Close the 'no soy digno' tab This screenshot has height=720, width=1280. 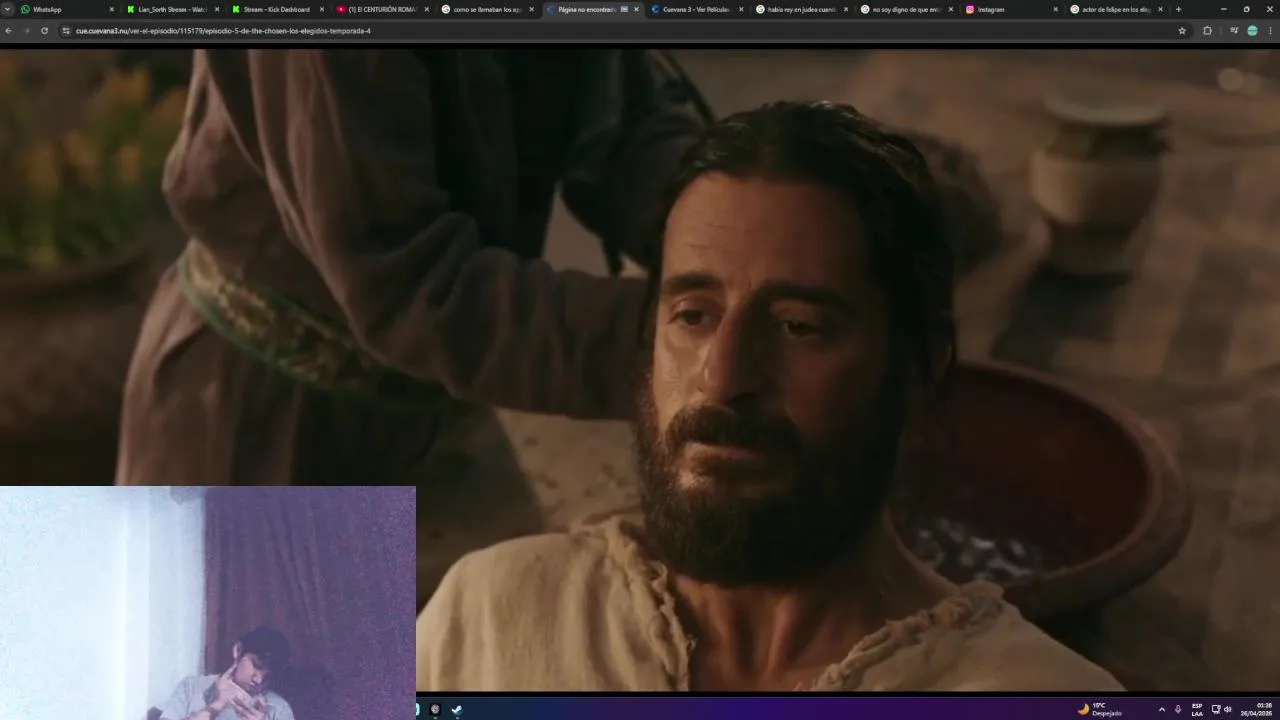click(x=951, y=9)
